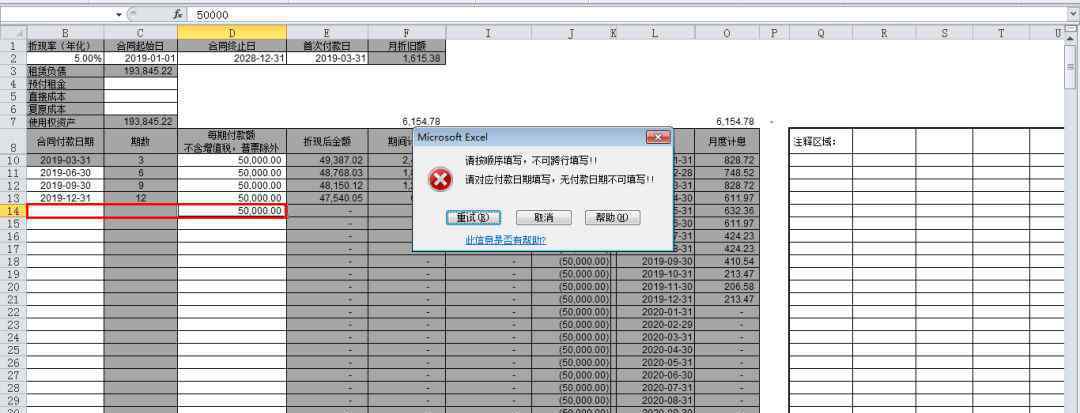Select row 14 header

(13, 211)
